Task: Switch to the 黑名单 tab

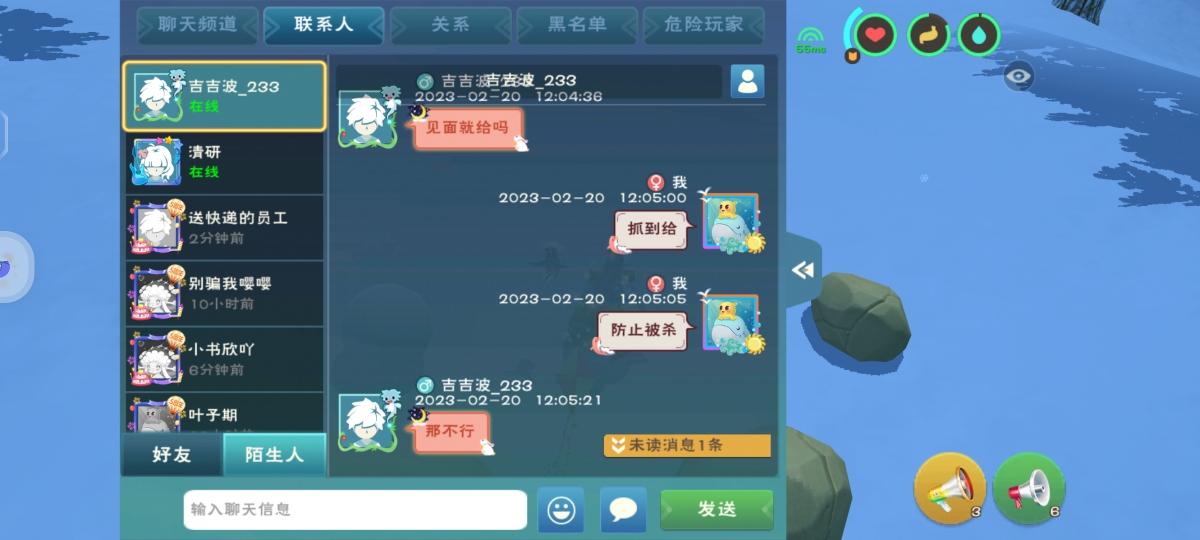Action: 577,25
